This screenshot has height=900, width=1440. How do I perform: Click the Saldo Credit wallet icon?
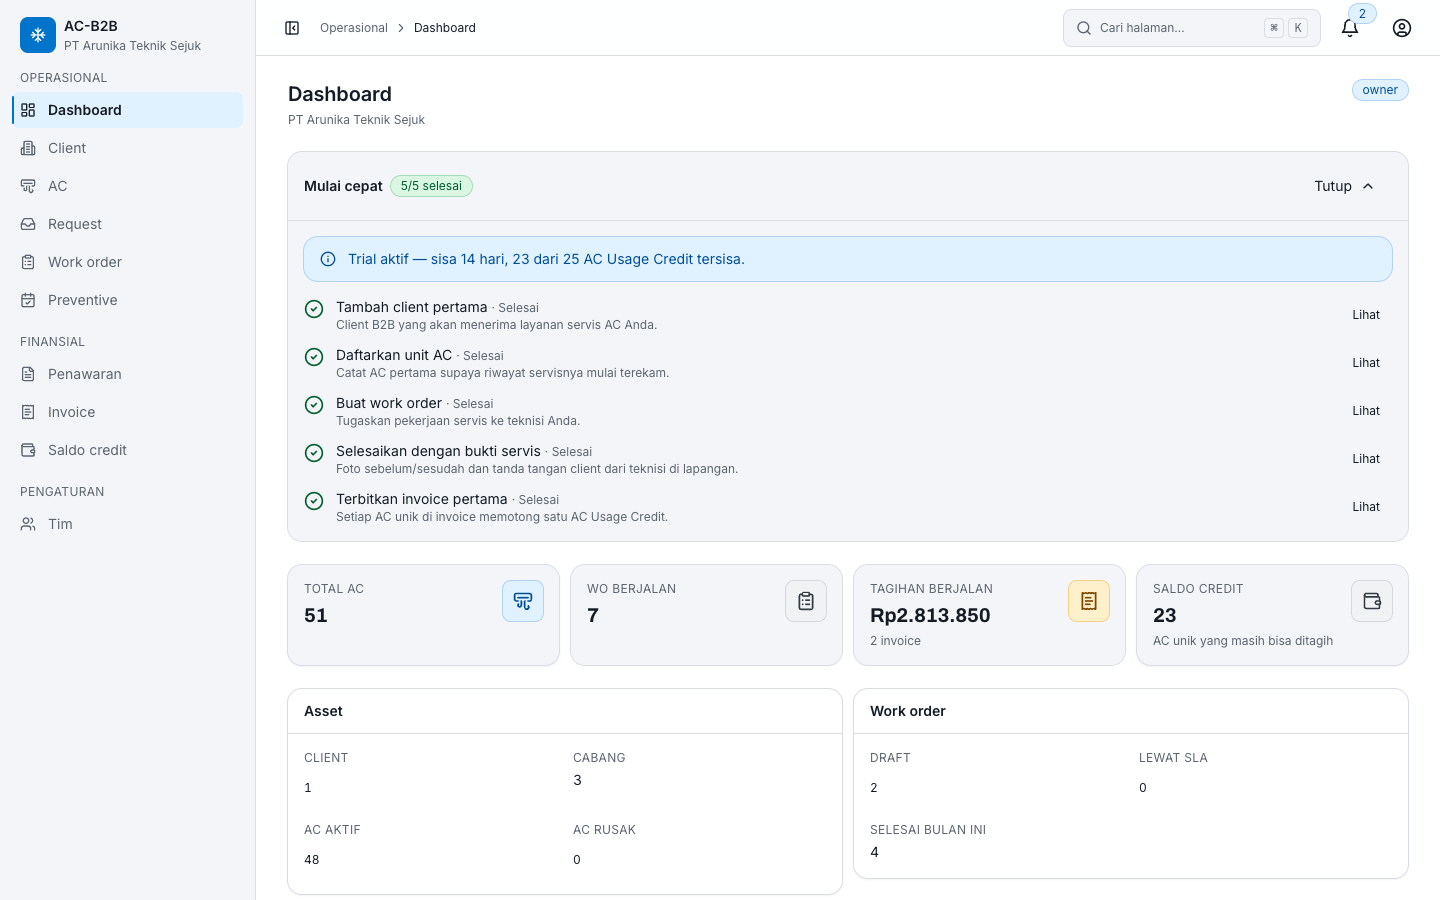click(1372, 601)
